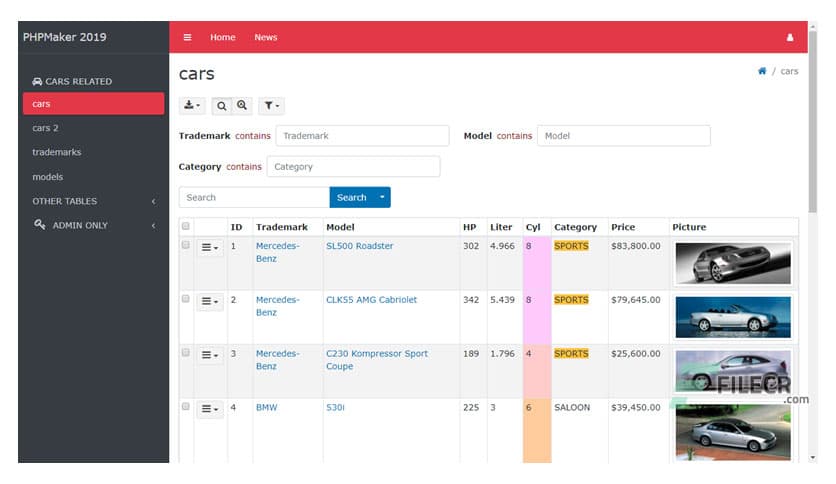Click the blue Search button

[x=351, y=198]
